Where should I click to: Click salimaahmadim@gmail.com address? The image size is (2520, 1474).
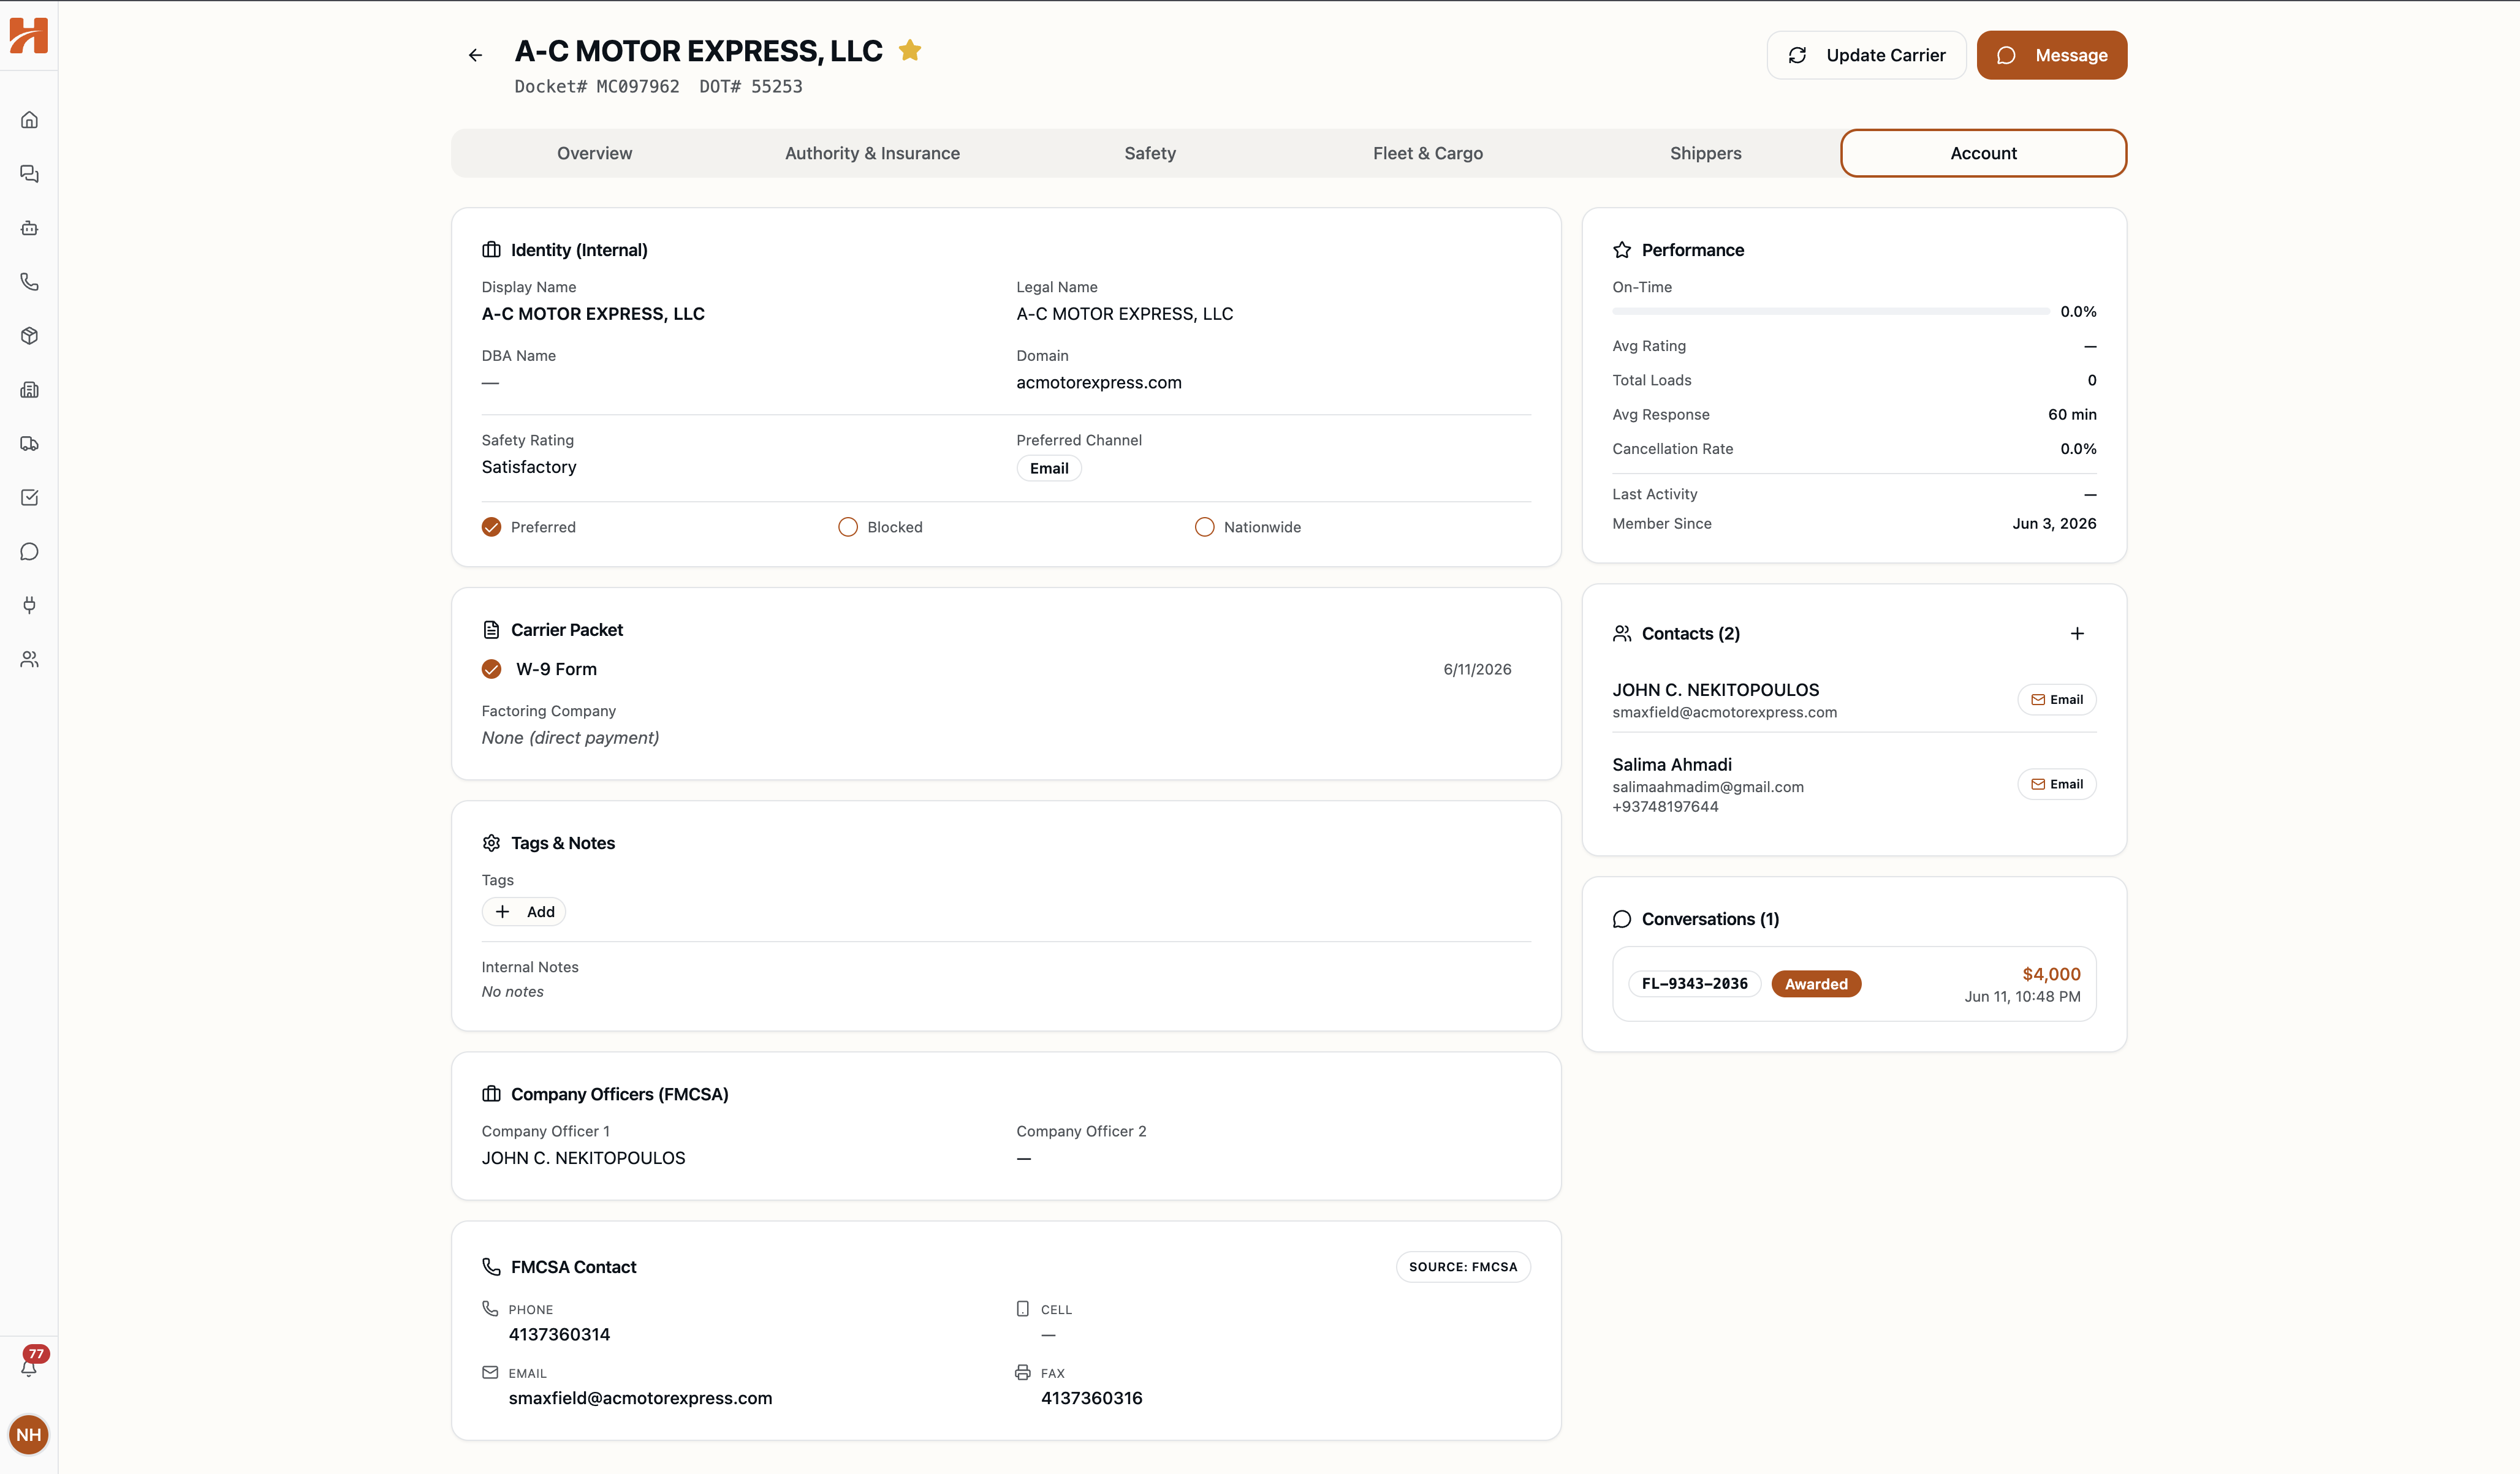[1708, 787]
